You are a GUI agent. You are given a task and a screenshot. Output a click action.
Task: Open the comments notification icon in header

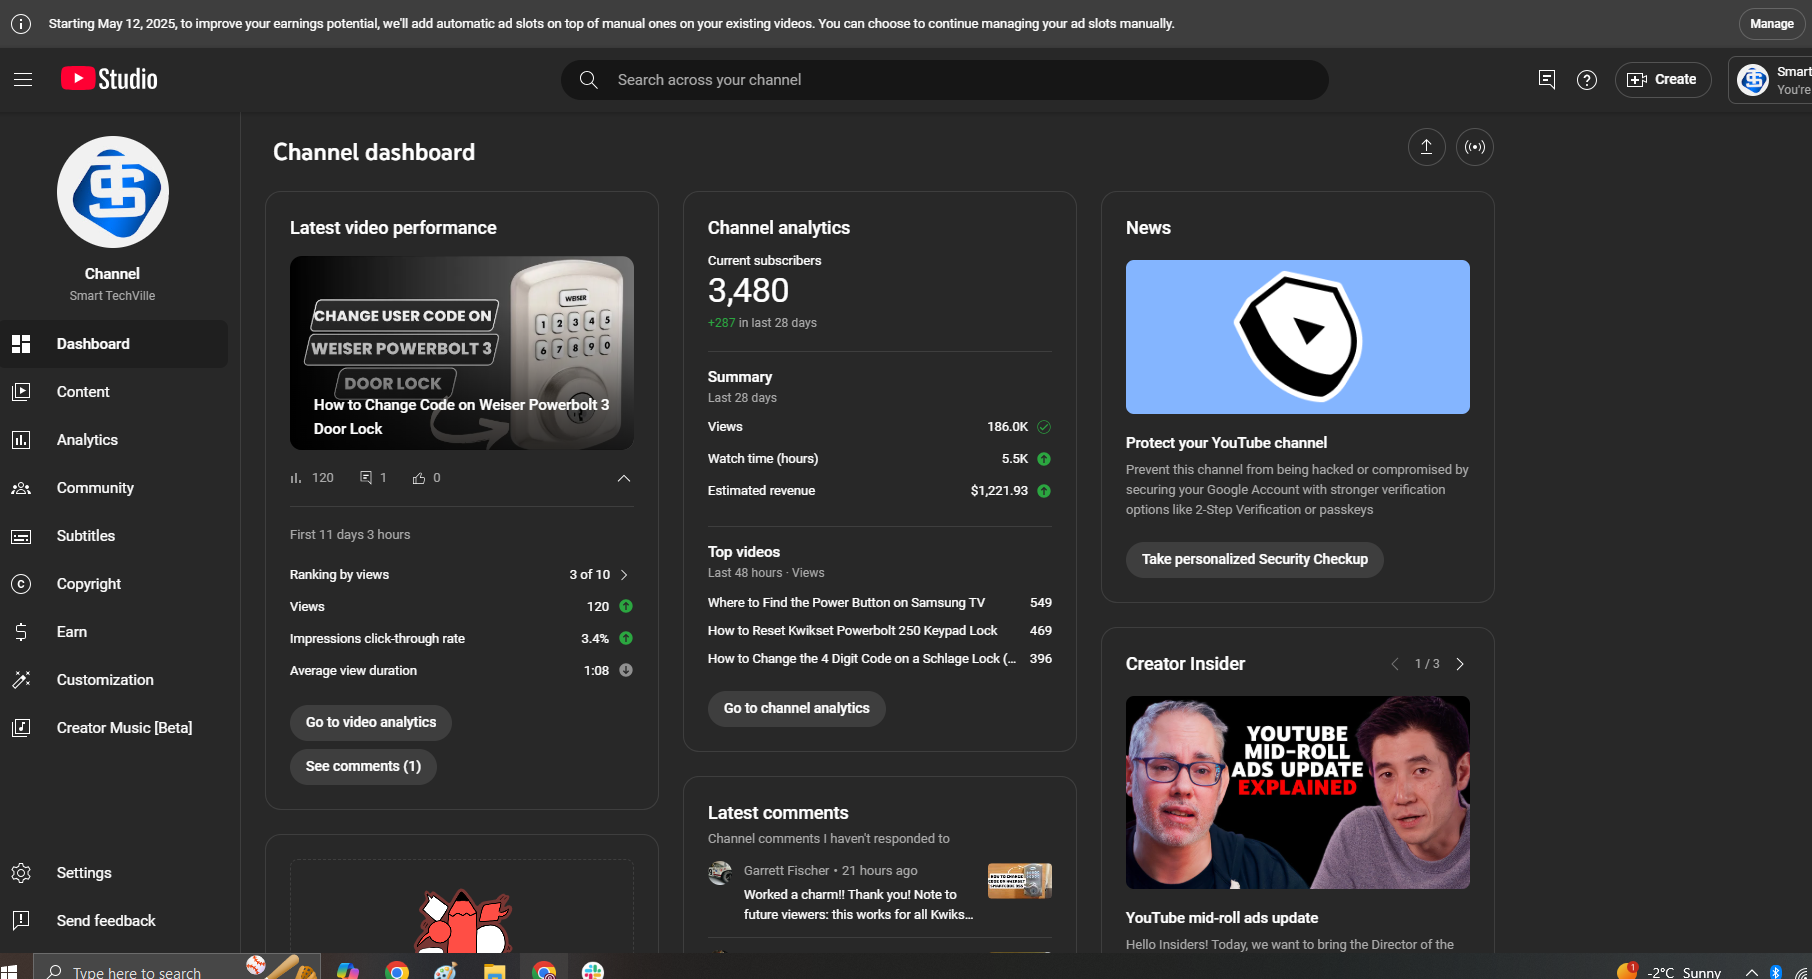tap(1546, 79)
